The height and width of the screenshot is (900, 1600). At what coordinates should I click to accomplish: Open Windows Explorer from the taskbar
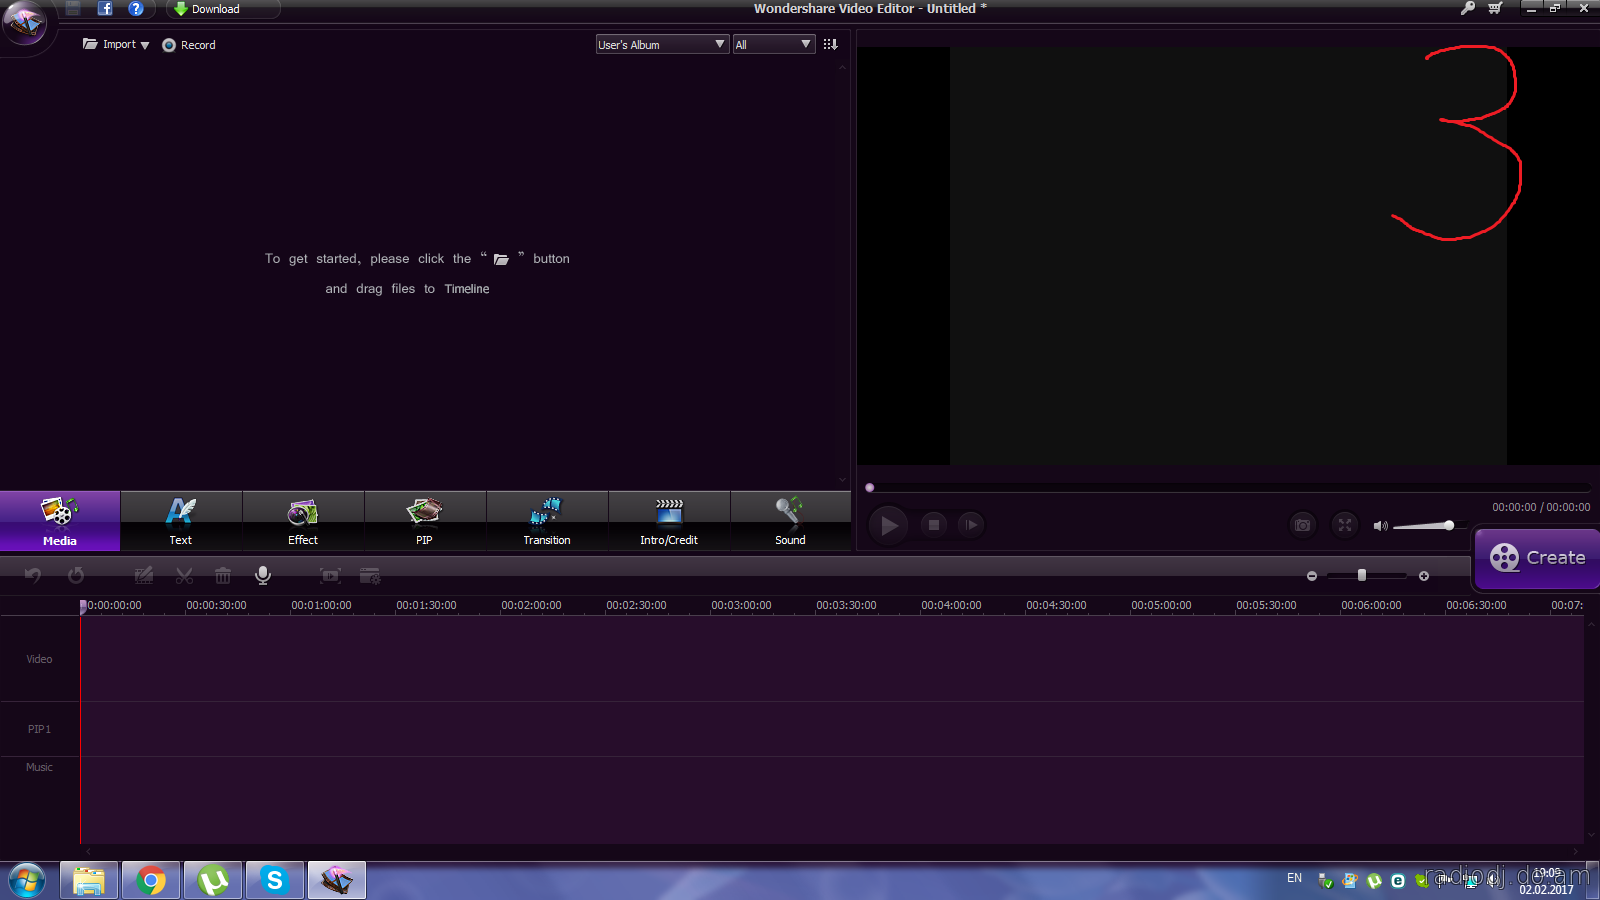(89, 881)
